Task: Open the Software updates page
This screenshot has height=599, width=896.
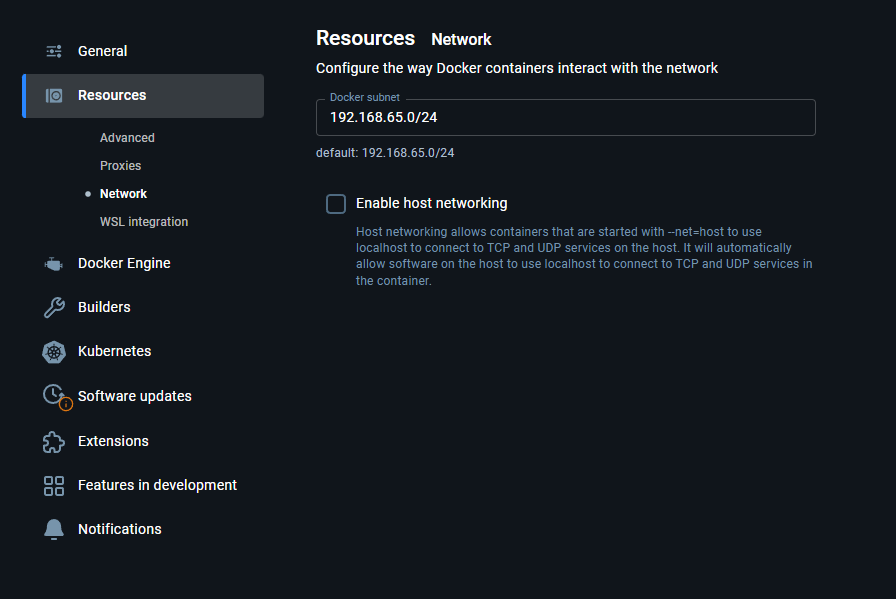Action: 134,396
